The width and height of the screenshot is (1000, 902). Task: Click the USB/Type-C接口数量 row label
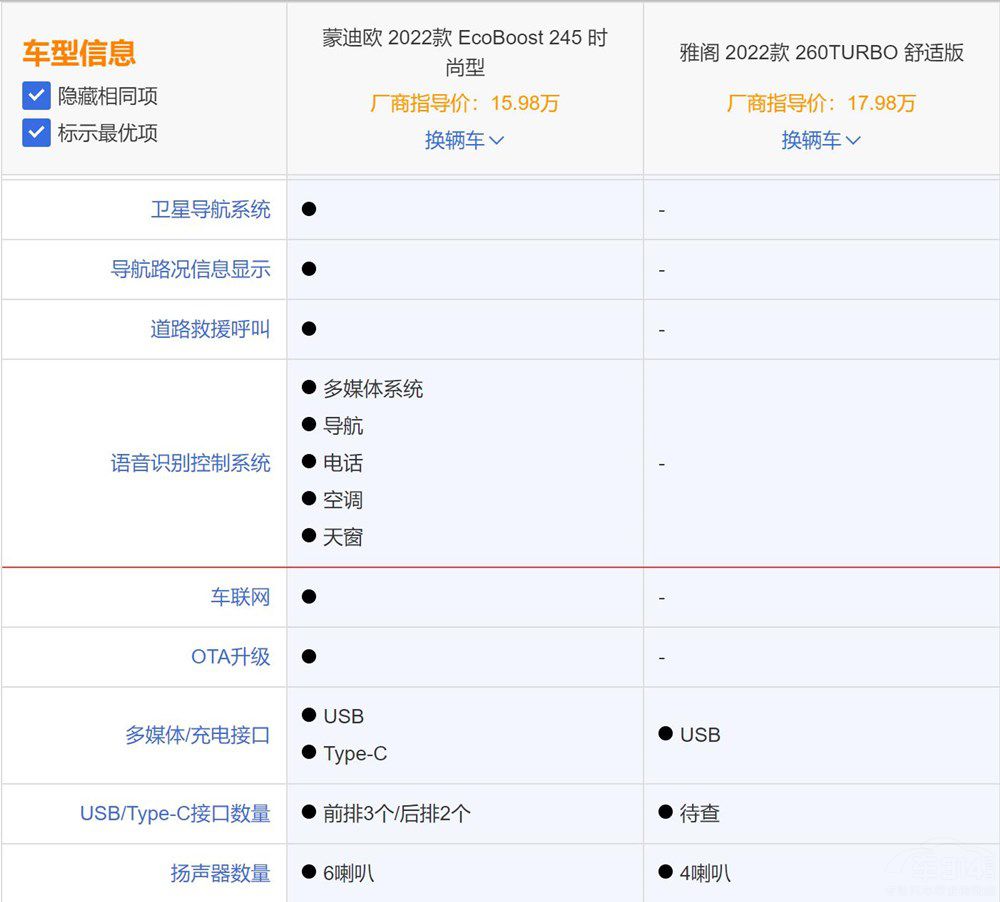click(175, 814)
